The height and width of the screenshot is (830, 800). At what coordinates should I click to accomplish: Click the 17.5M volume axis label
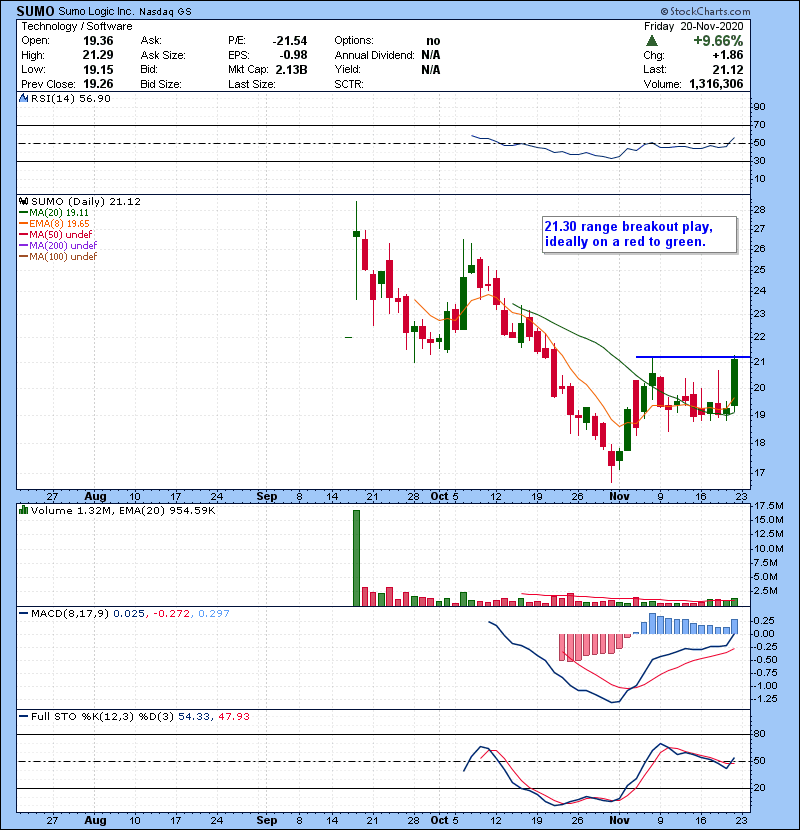point(768,506)
